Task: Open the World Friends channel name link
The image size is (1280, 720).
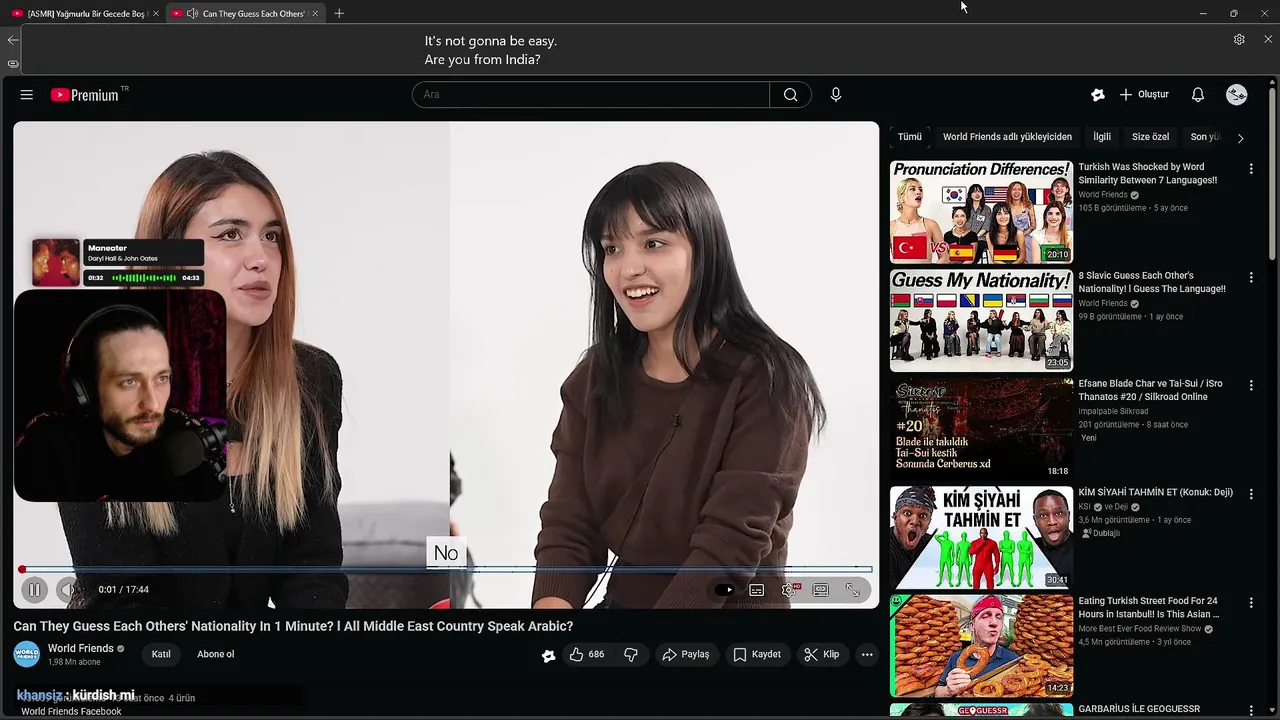Action: (x=81, y=649)
